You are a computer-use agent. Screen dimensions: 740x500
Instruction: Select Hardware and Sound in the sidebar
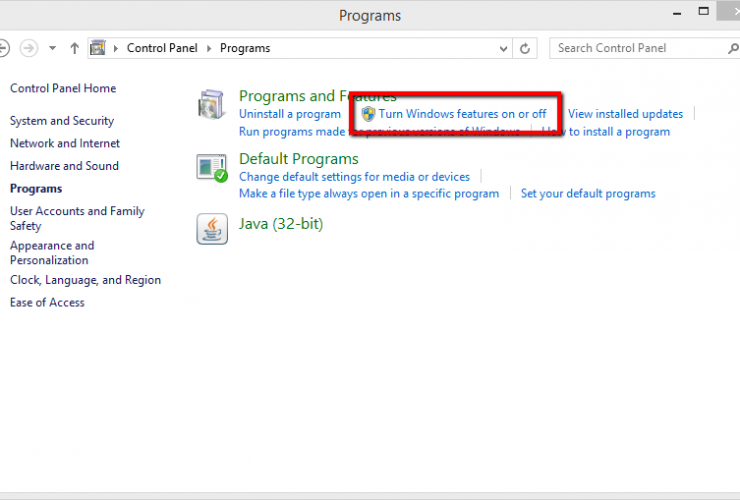click(64, 166)
